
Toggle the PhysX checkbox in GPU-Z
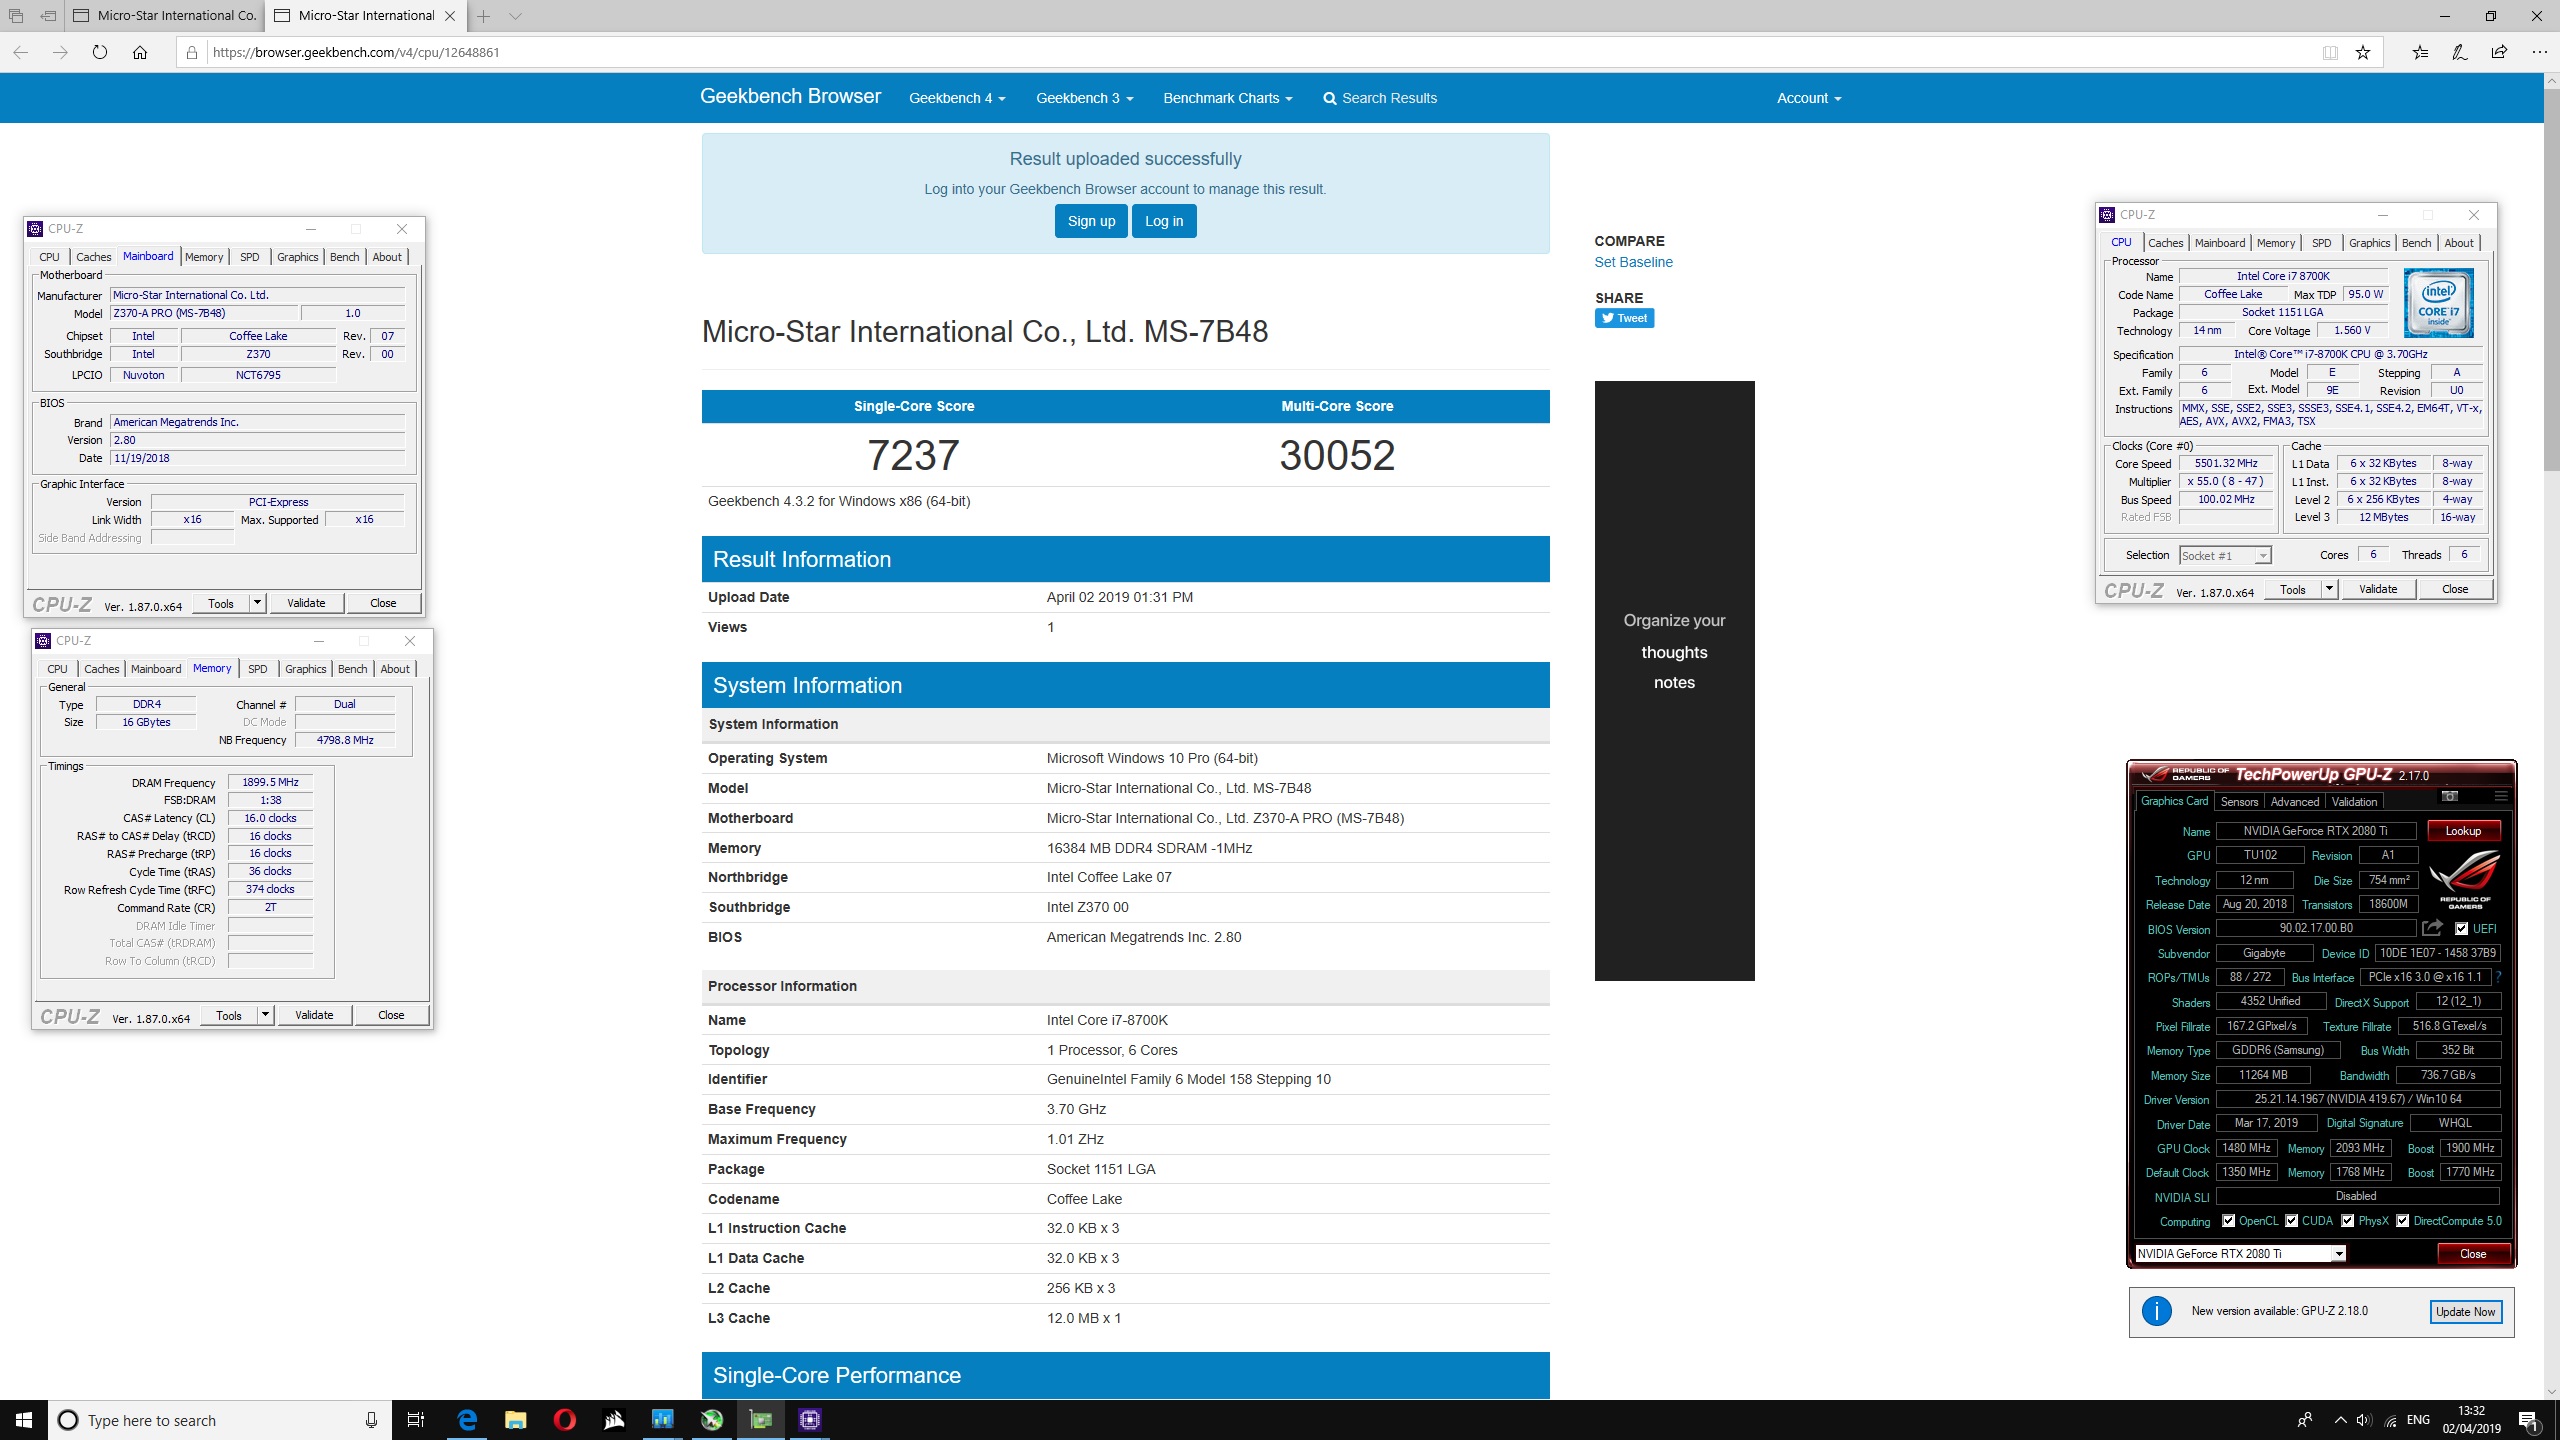pyautogui.click(x=2347, y=1221)
